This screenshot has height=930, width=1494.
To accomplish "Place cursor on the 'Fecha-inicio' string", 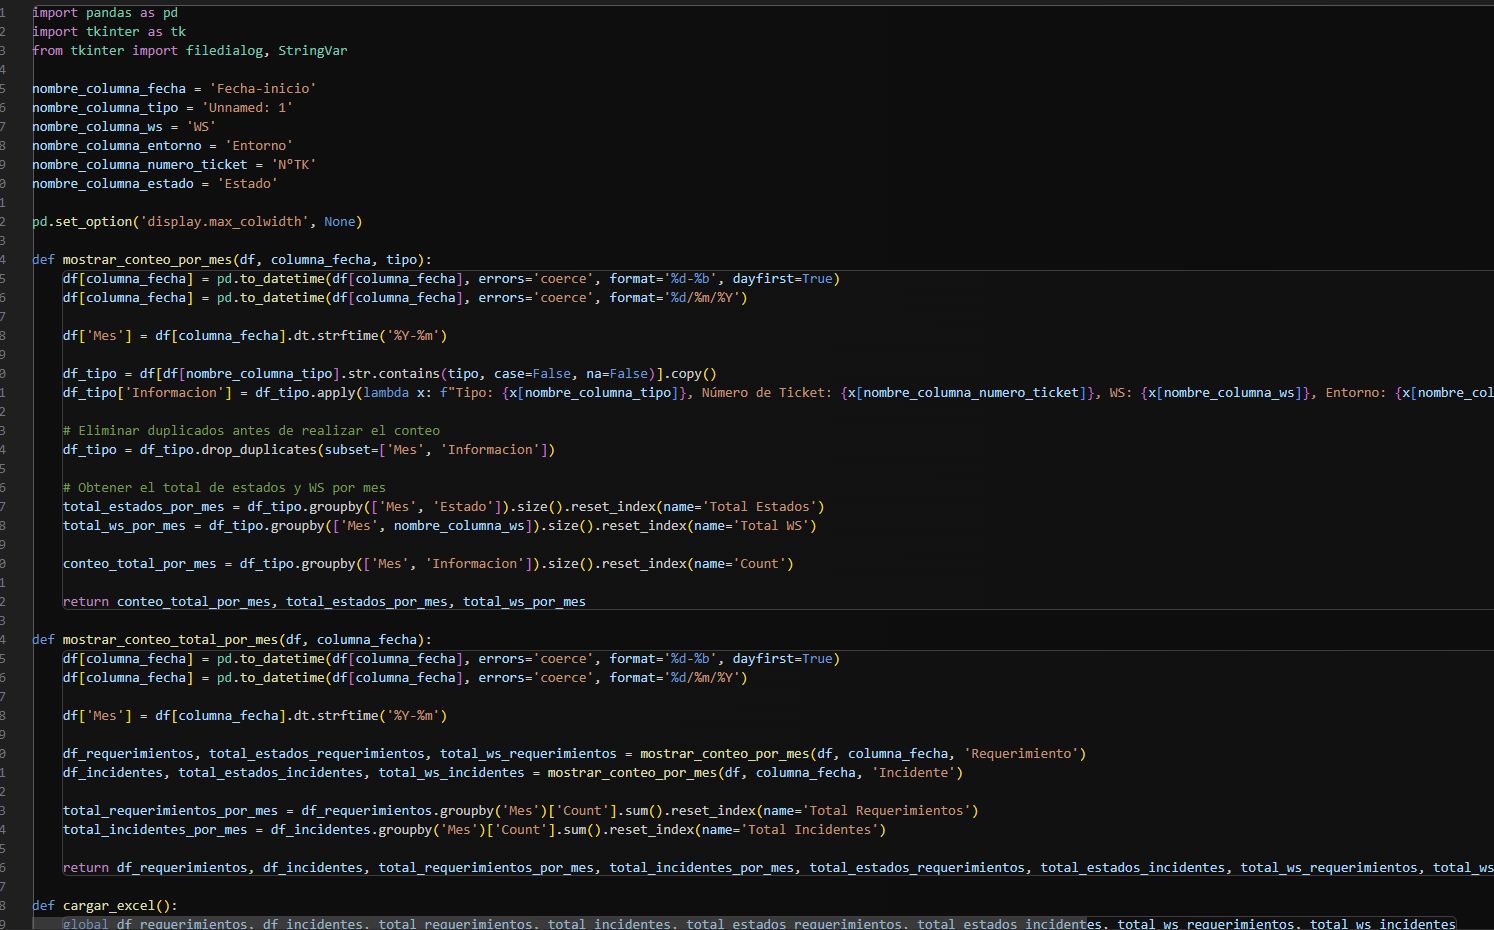I will (x=262, y=89).
